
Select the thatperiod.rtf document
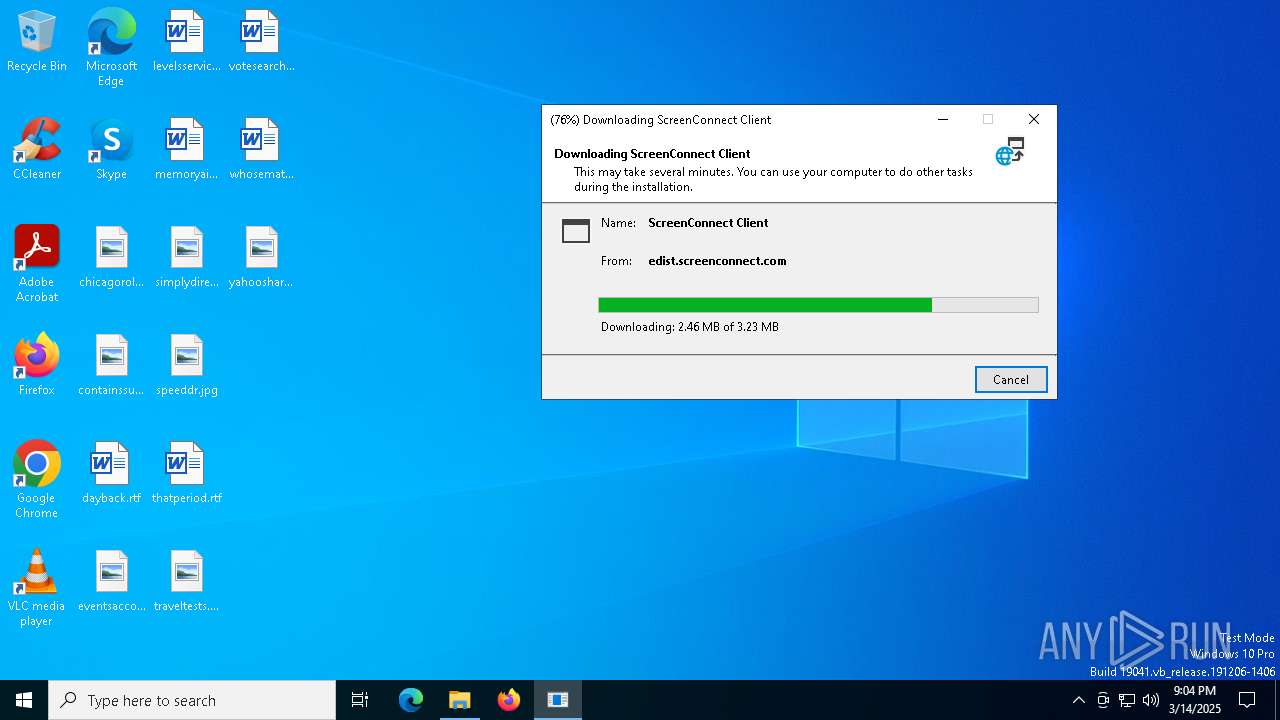(186, 473)
